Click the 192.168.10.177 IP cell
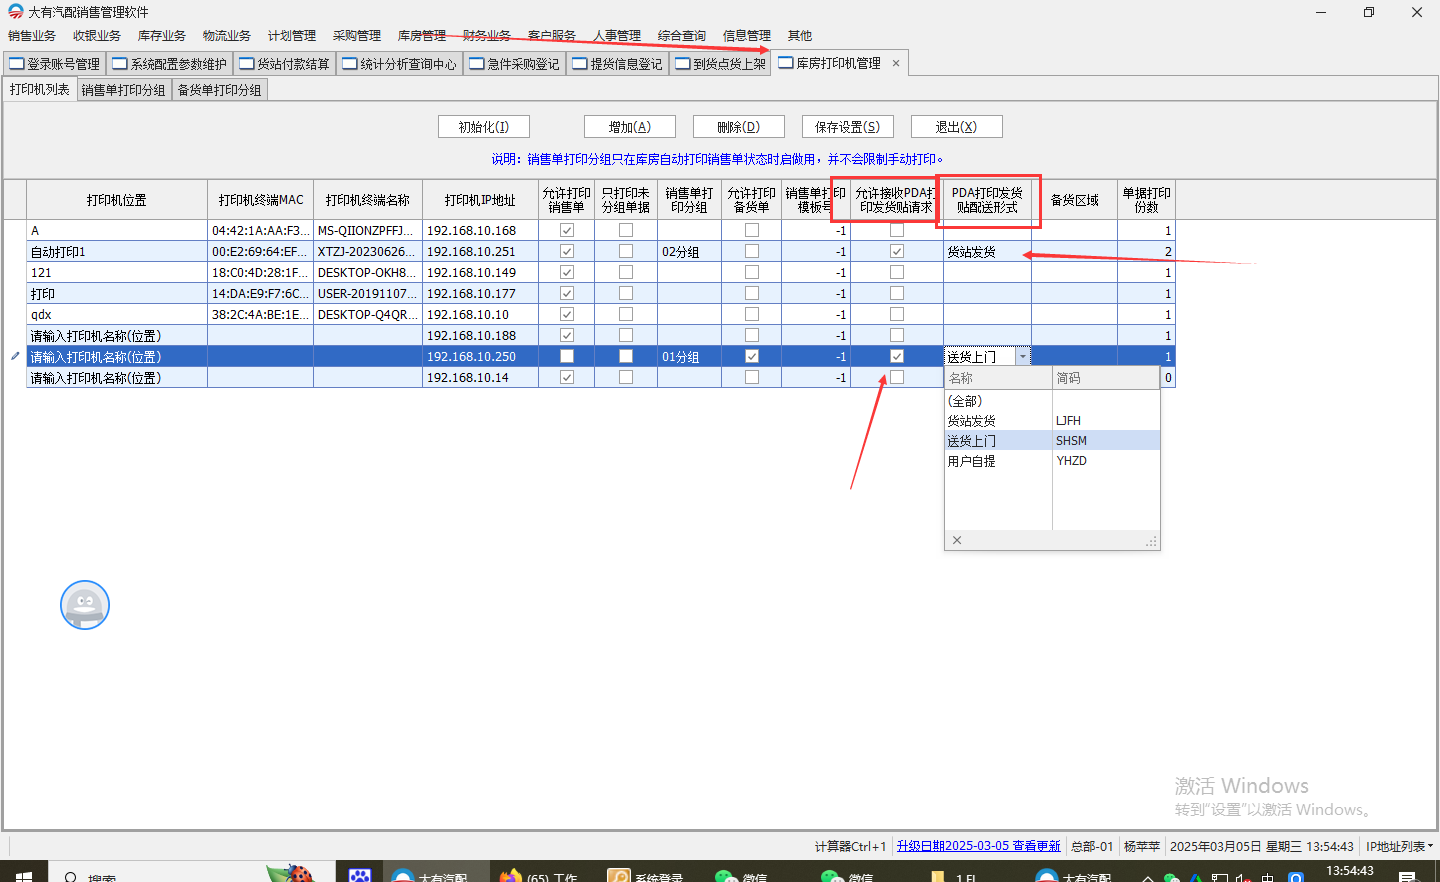1440x882 pixels. click(480, 293)
